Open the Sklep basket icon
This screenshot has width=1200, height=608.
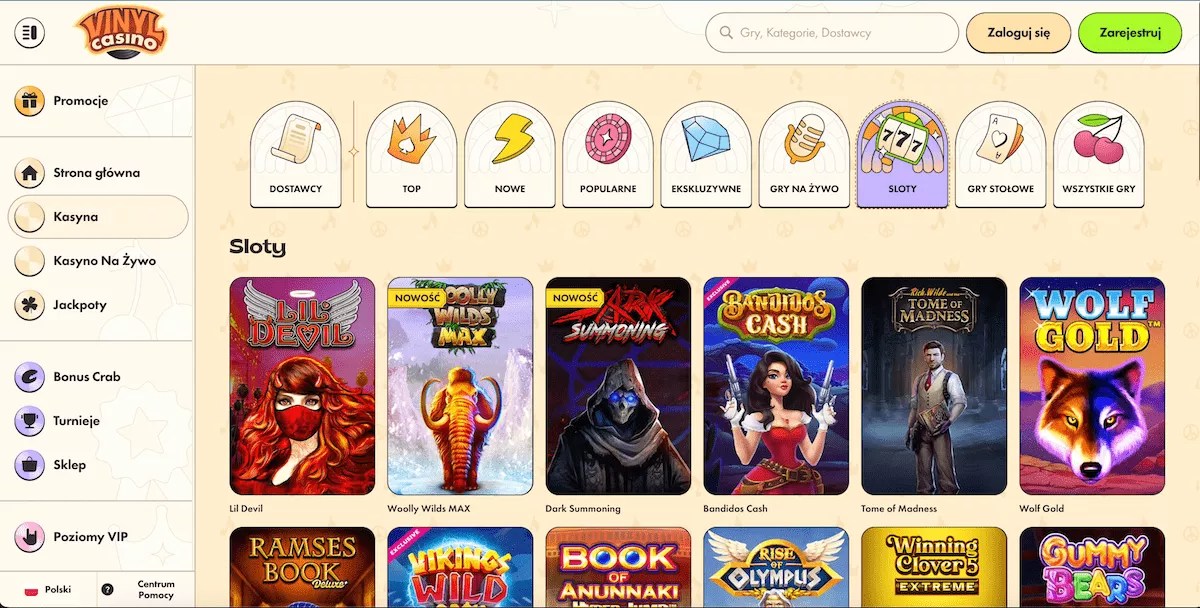coord(30,465)
